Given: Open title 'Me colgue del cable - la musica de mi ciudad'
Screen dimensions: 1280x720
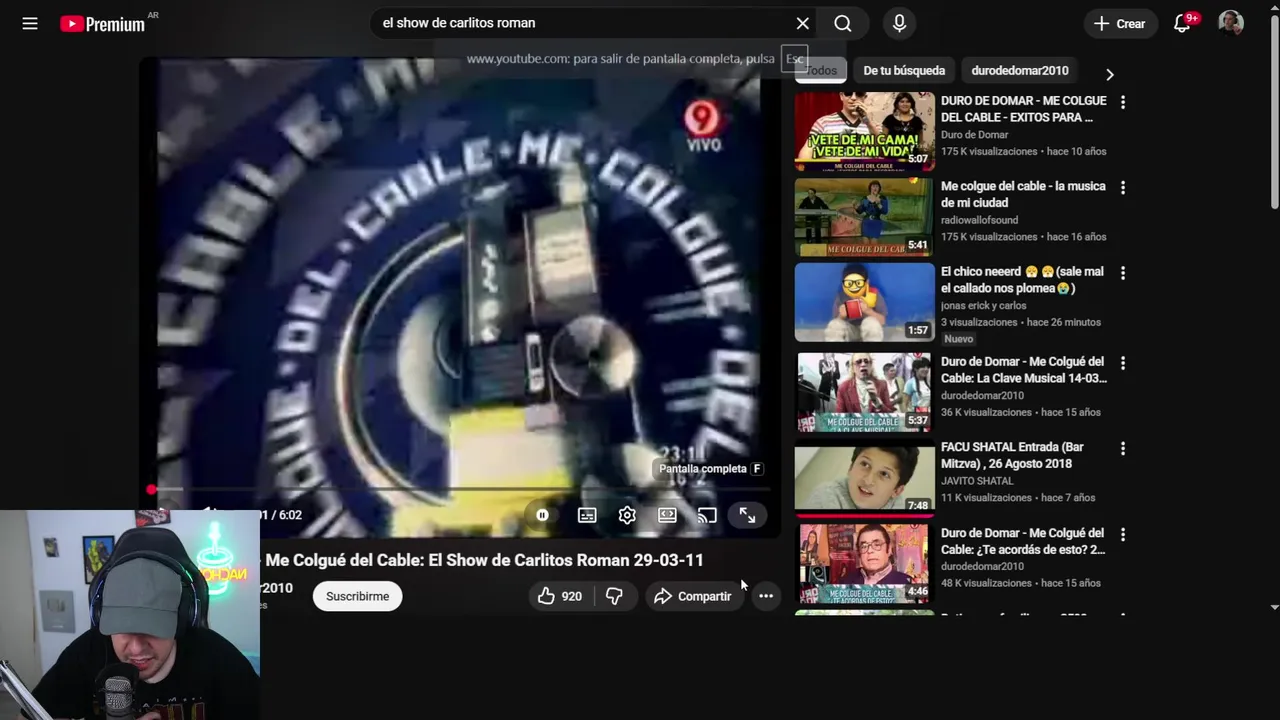Looking at the screenshot, I should pyautogui.click(x=1023, y=194).
